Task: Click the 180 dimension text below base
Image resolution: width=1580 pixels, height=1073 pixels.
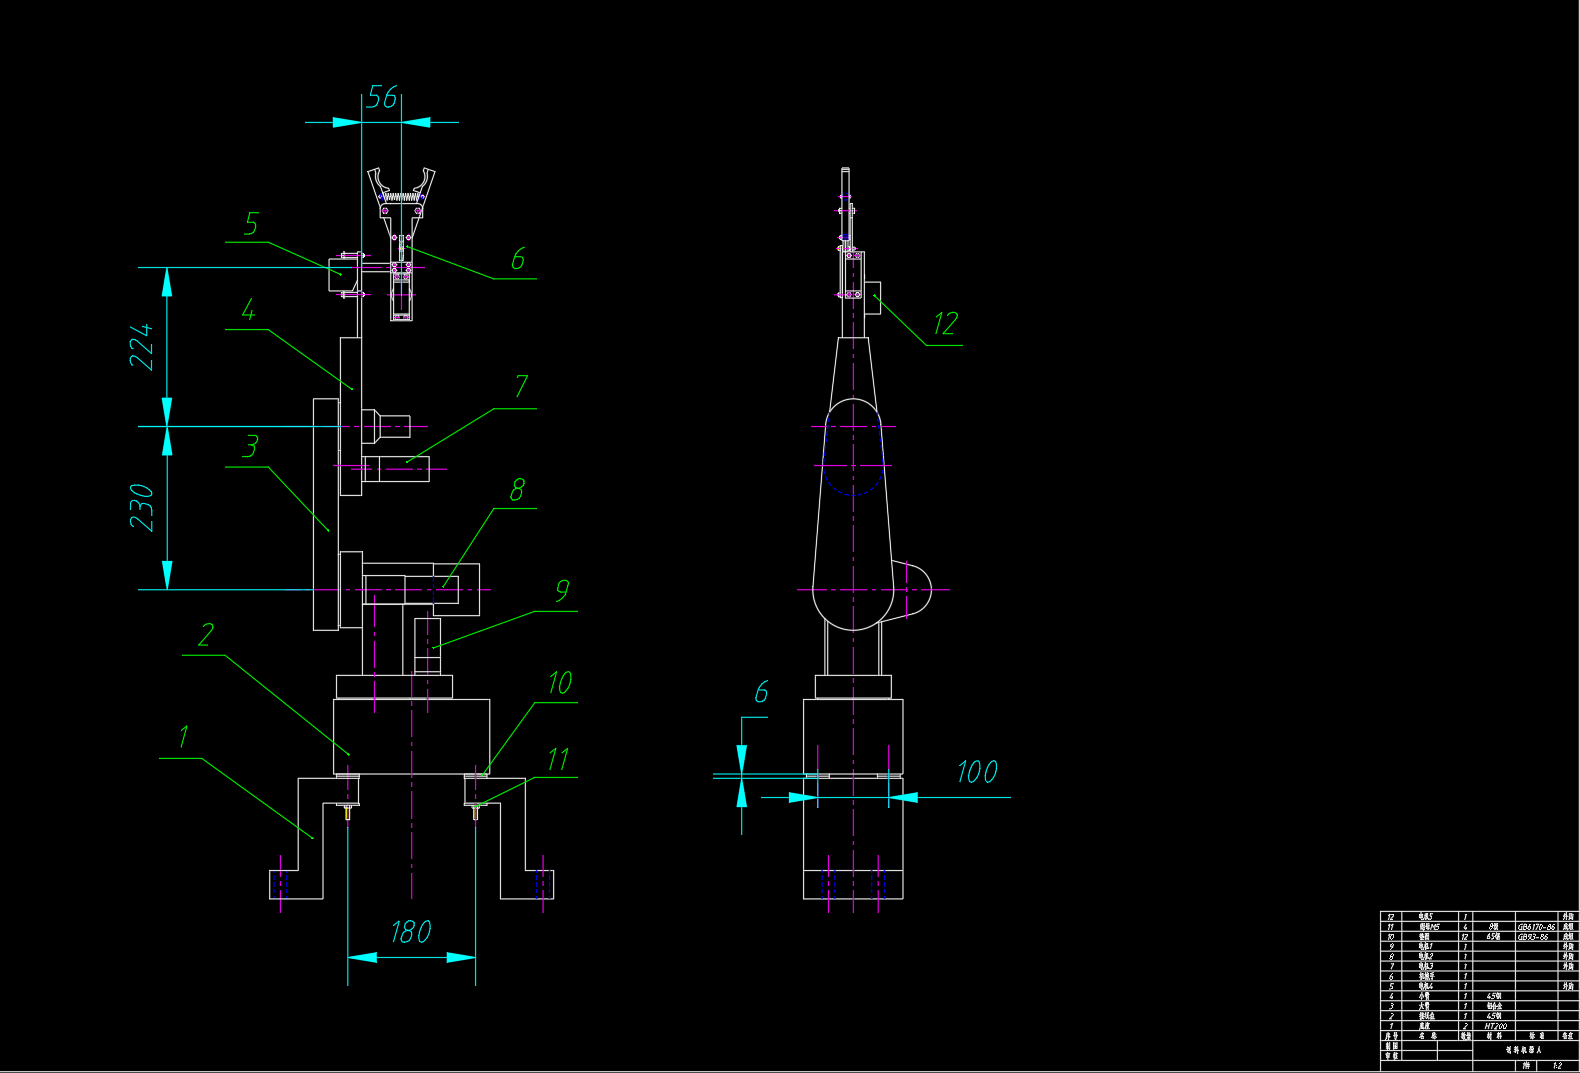Action: tap(411, 932)
